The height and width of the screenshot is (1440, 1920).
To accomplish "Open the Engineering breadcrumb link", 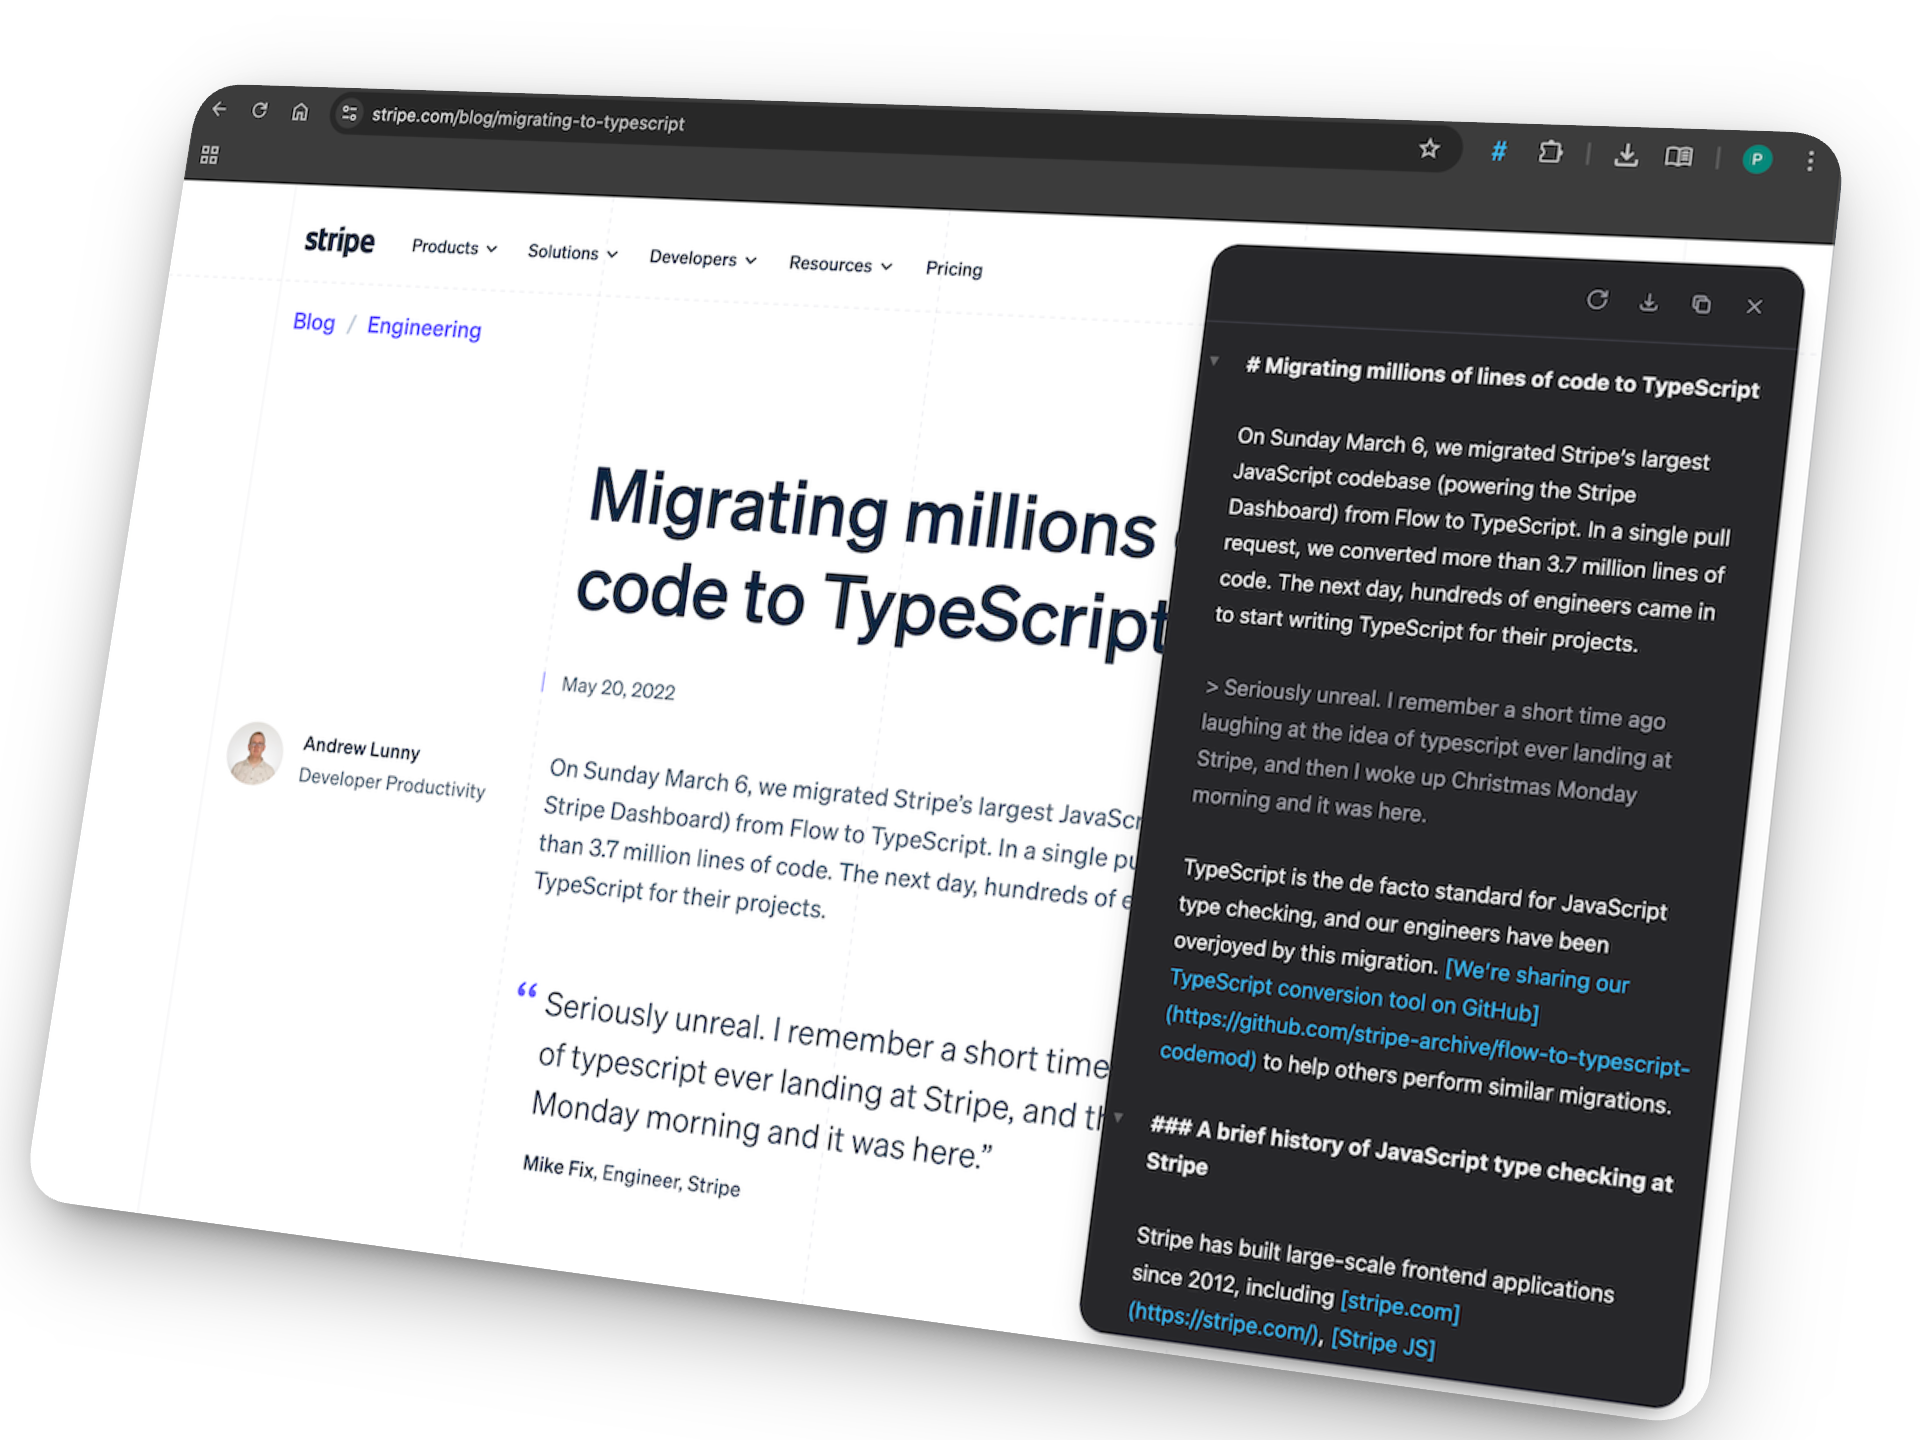I will pyautogui.click(x=424, y=327).
